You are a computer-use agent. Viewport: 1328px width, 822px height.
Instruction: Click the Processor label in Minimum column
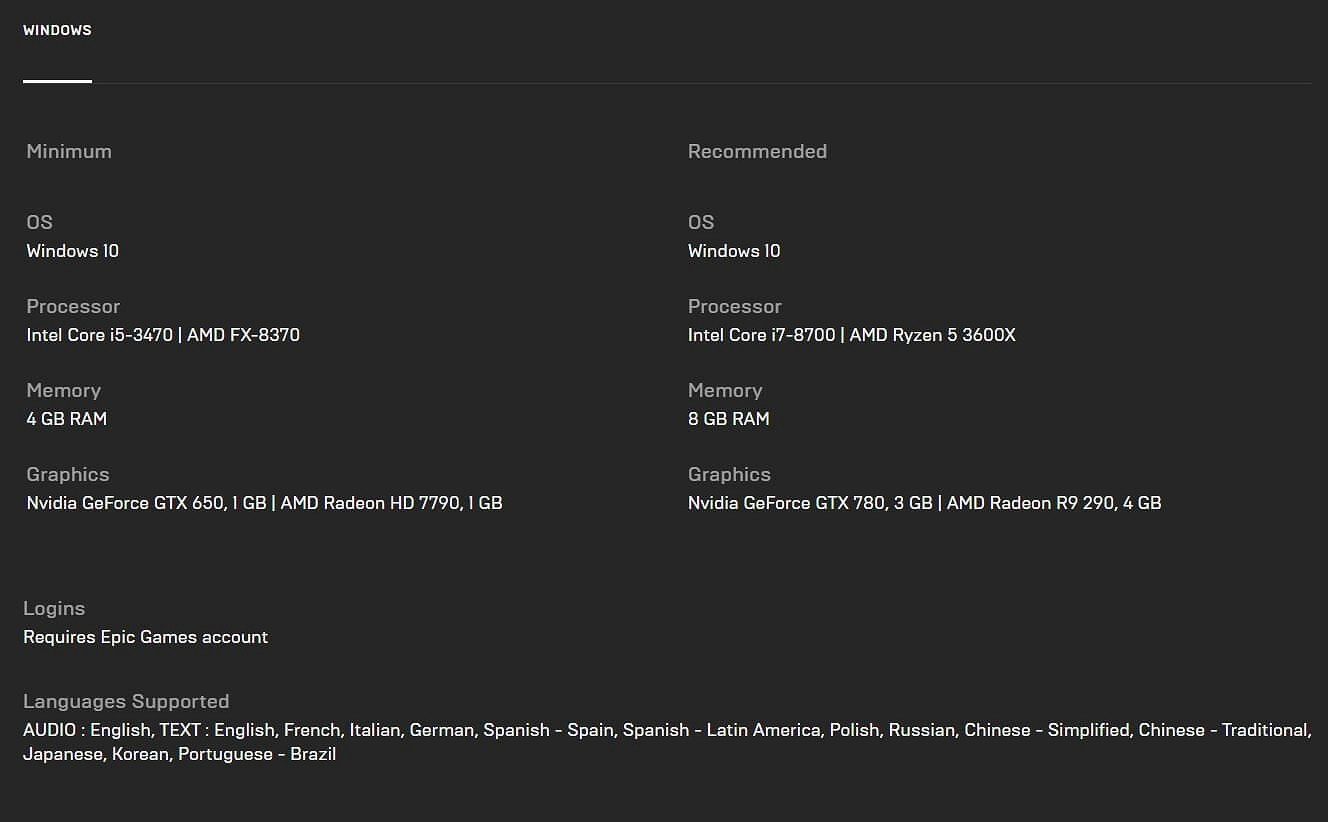(x=73, y=307)
